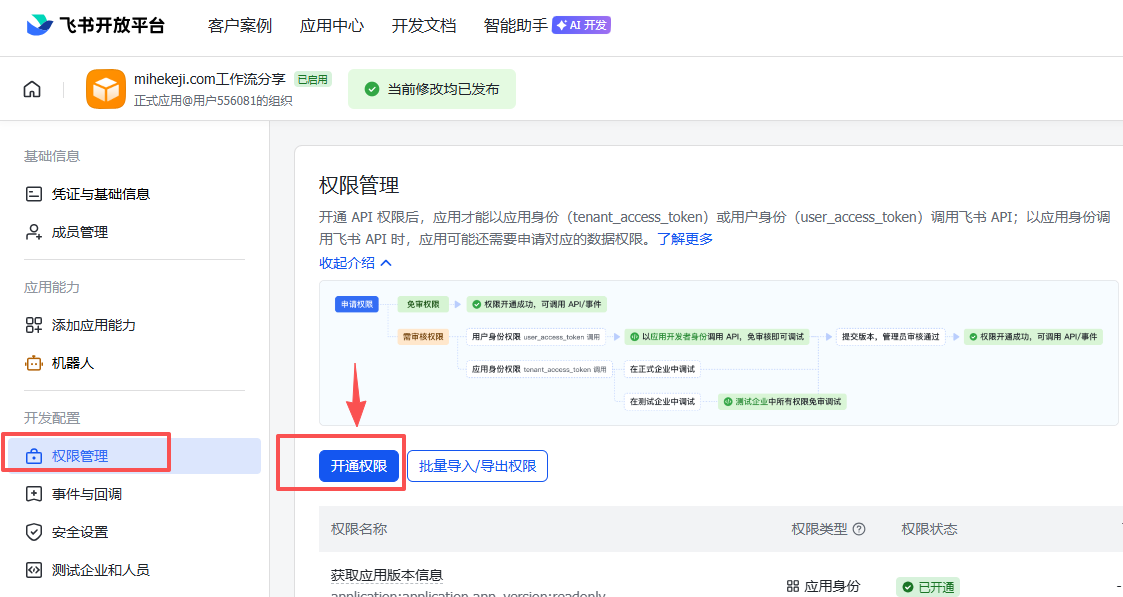Click the Feishu Open Platform logo
This screenshot has height=597, width=1123.
pos(95,26)
